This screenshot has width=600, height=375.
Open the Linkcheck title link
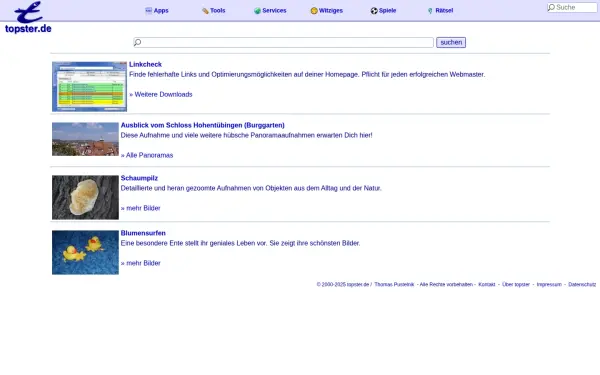click(x=145, y=64)
